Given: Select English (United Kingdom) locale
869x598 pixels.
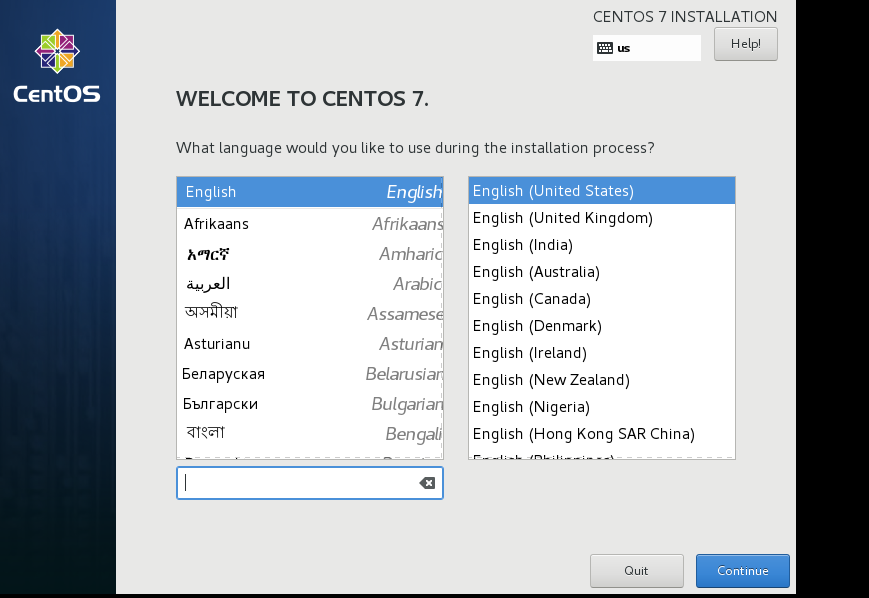Looking at the screenshot, I should click(x=602, y=218).
